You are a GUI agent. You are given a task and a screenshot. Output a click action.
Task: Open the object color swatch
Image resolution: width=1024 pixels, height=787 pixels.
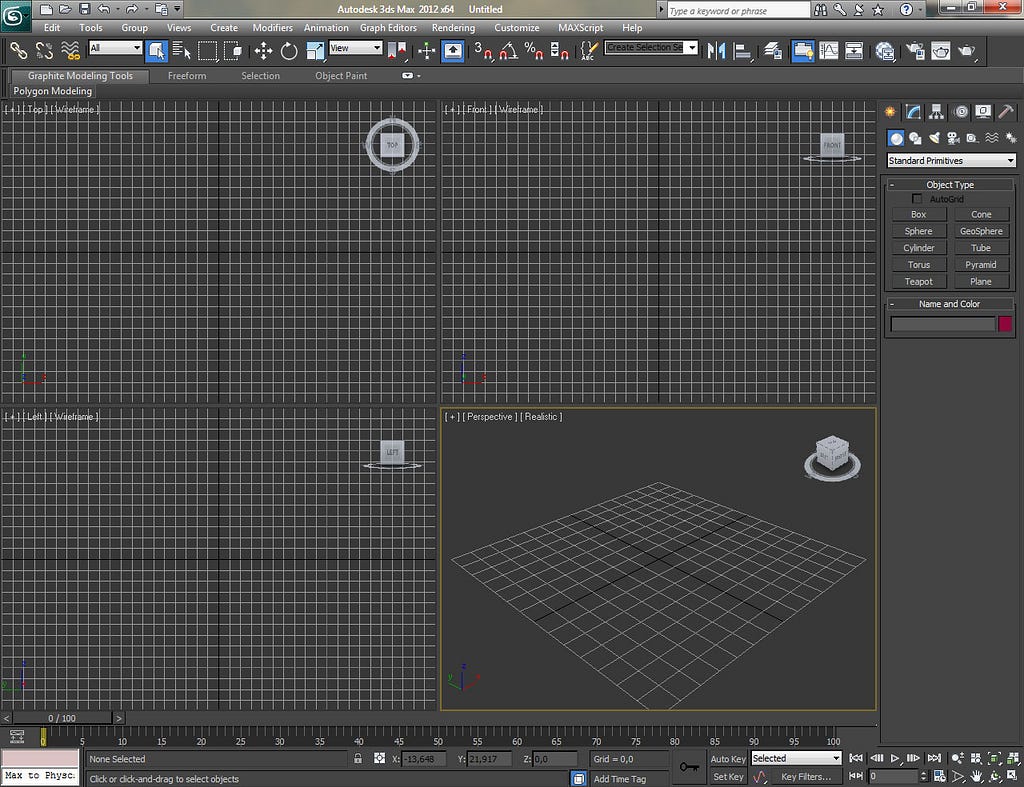(x=1004, y=323)
